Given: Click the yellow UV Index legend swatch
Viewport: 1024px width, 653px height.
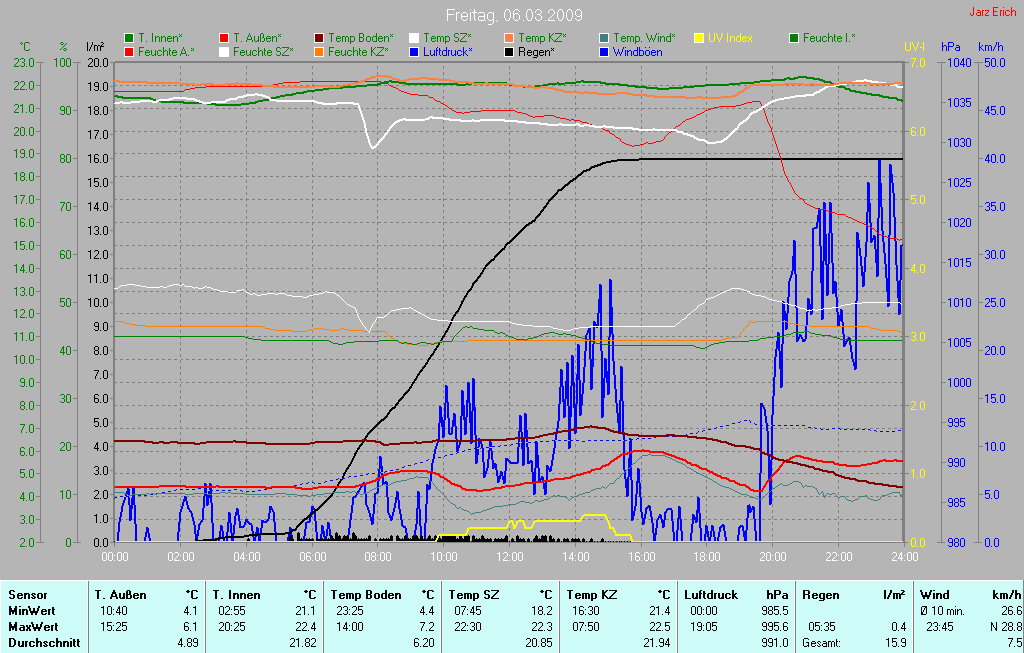Looking at the screenshot, I should point(699,38).
